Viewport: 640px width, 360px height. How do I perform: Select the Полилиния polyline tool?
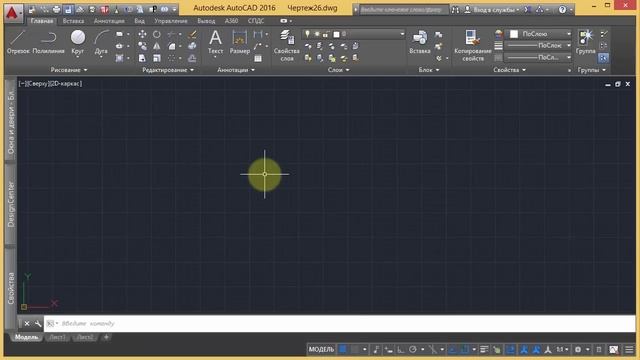click(48, 42)
